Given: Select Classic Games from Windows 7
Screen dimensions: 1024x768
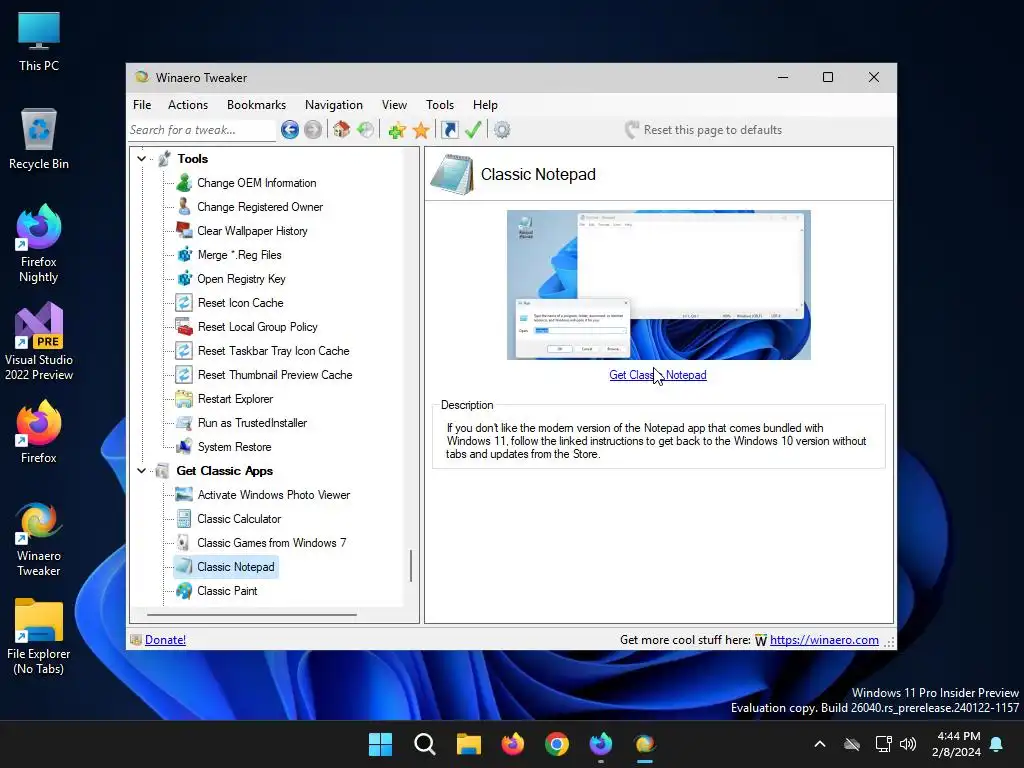Looking at the screenshot, I should pos(272,543).
